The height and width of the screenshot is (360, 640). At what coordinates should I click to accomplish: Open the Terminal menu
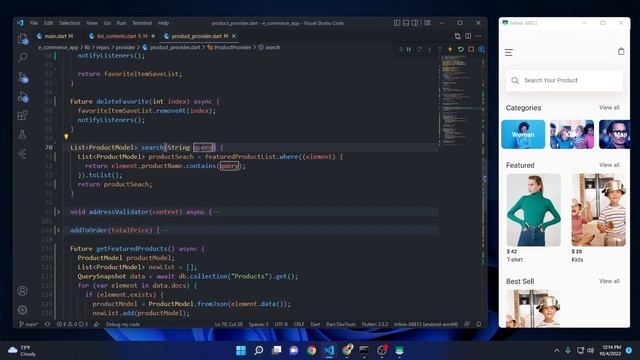(x=142, y=23)
